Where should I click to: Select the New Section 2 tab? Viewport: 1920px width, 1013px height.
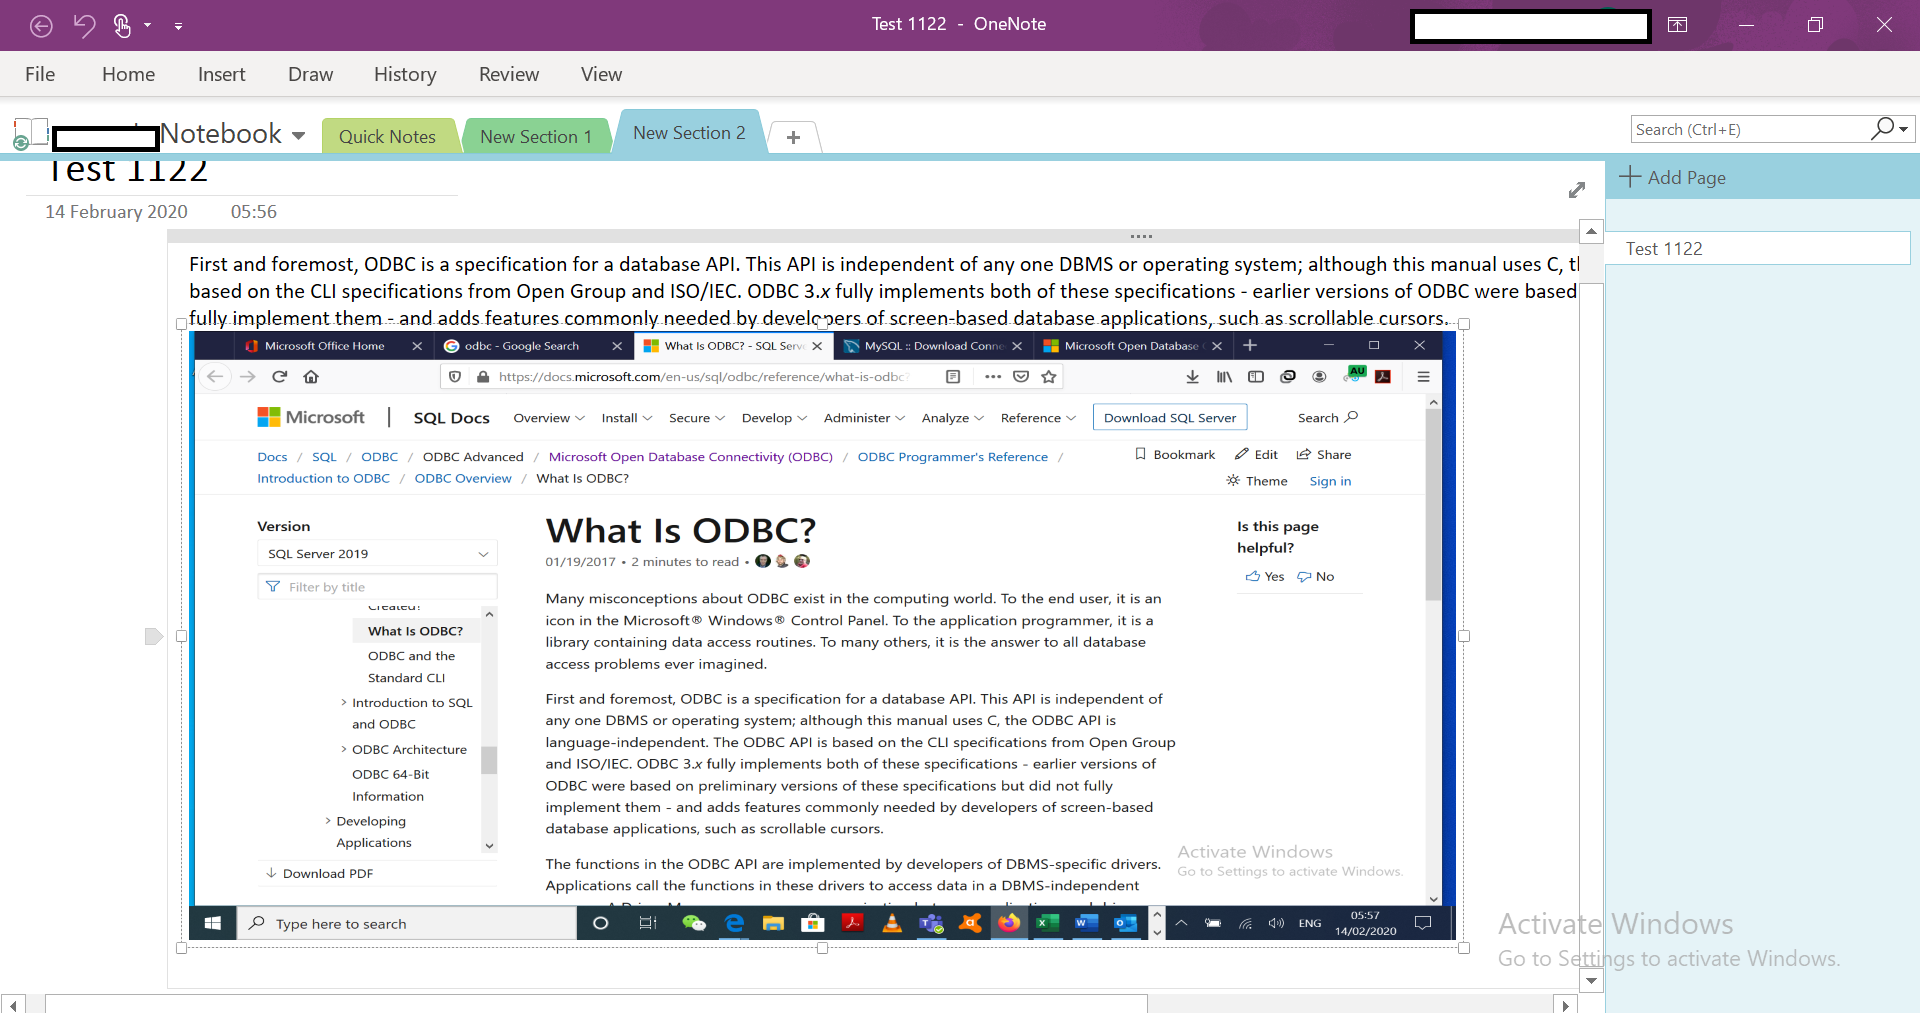tap(689, 133)
